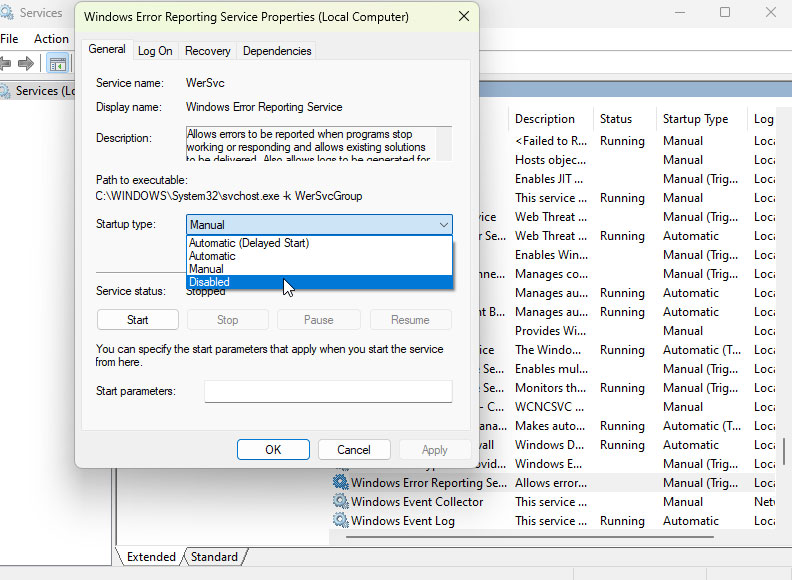Click the 'Enables Win...' description cell
Screen dimensions: 792x580
[551, 255]
